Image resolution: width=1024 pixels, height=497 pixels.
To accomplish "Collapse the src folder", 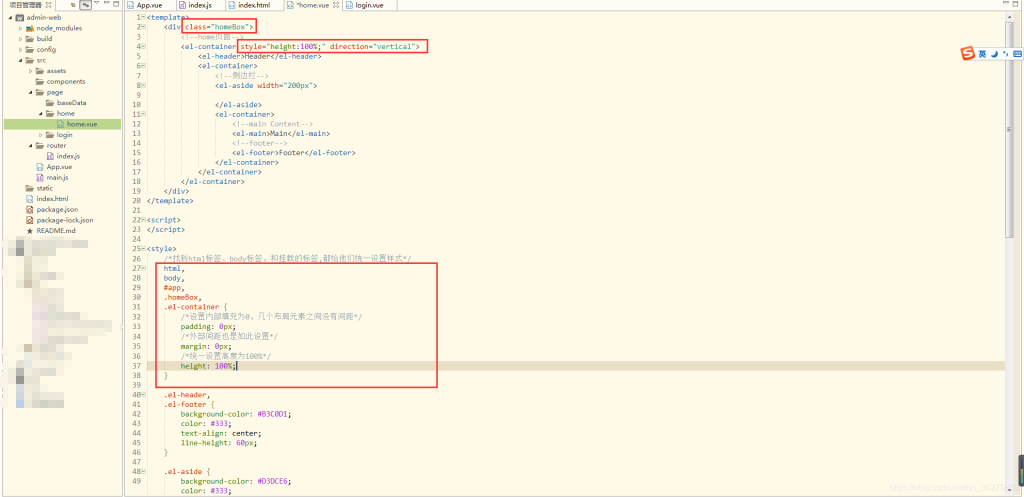I will [x=20, y=60].
